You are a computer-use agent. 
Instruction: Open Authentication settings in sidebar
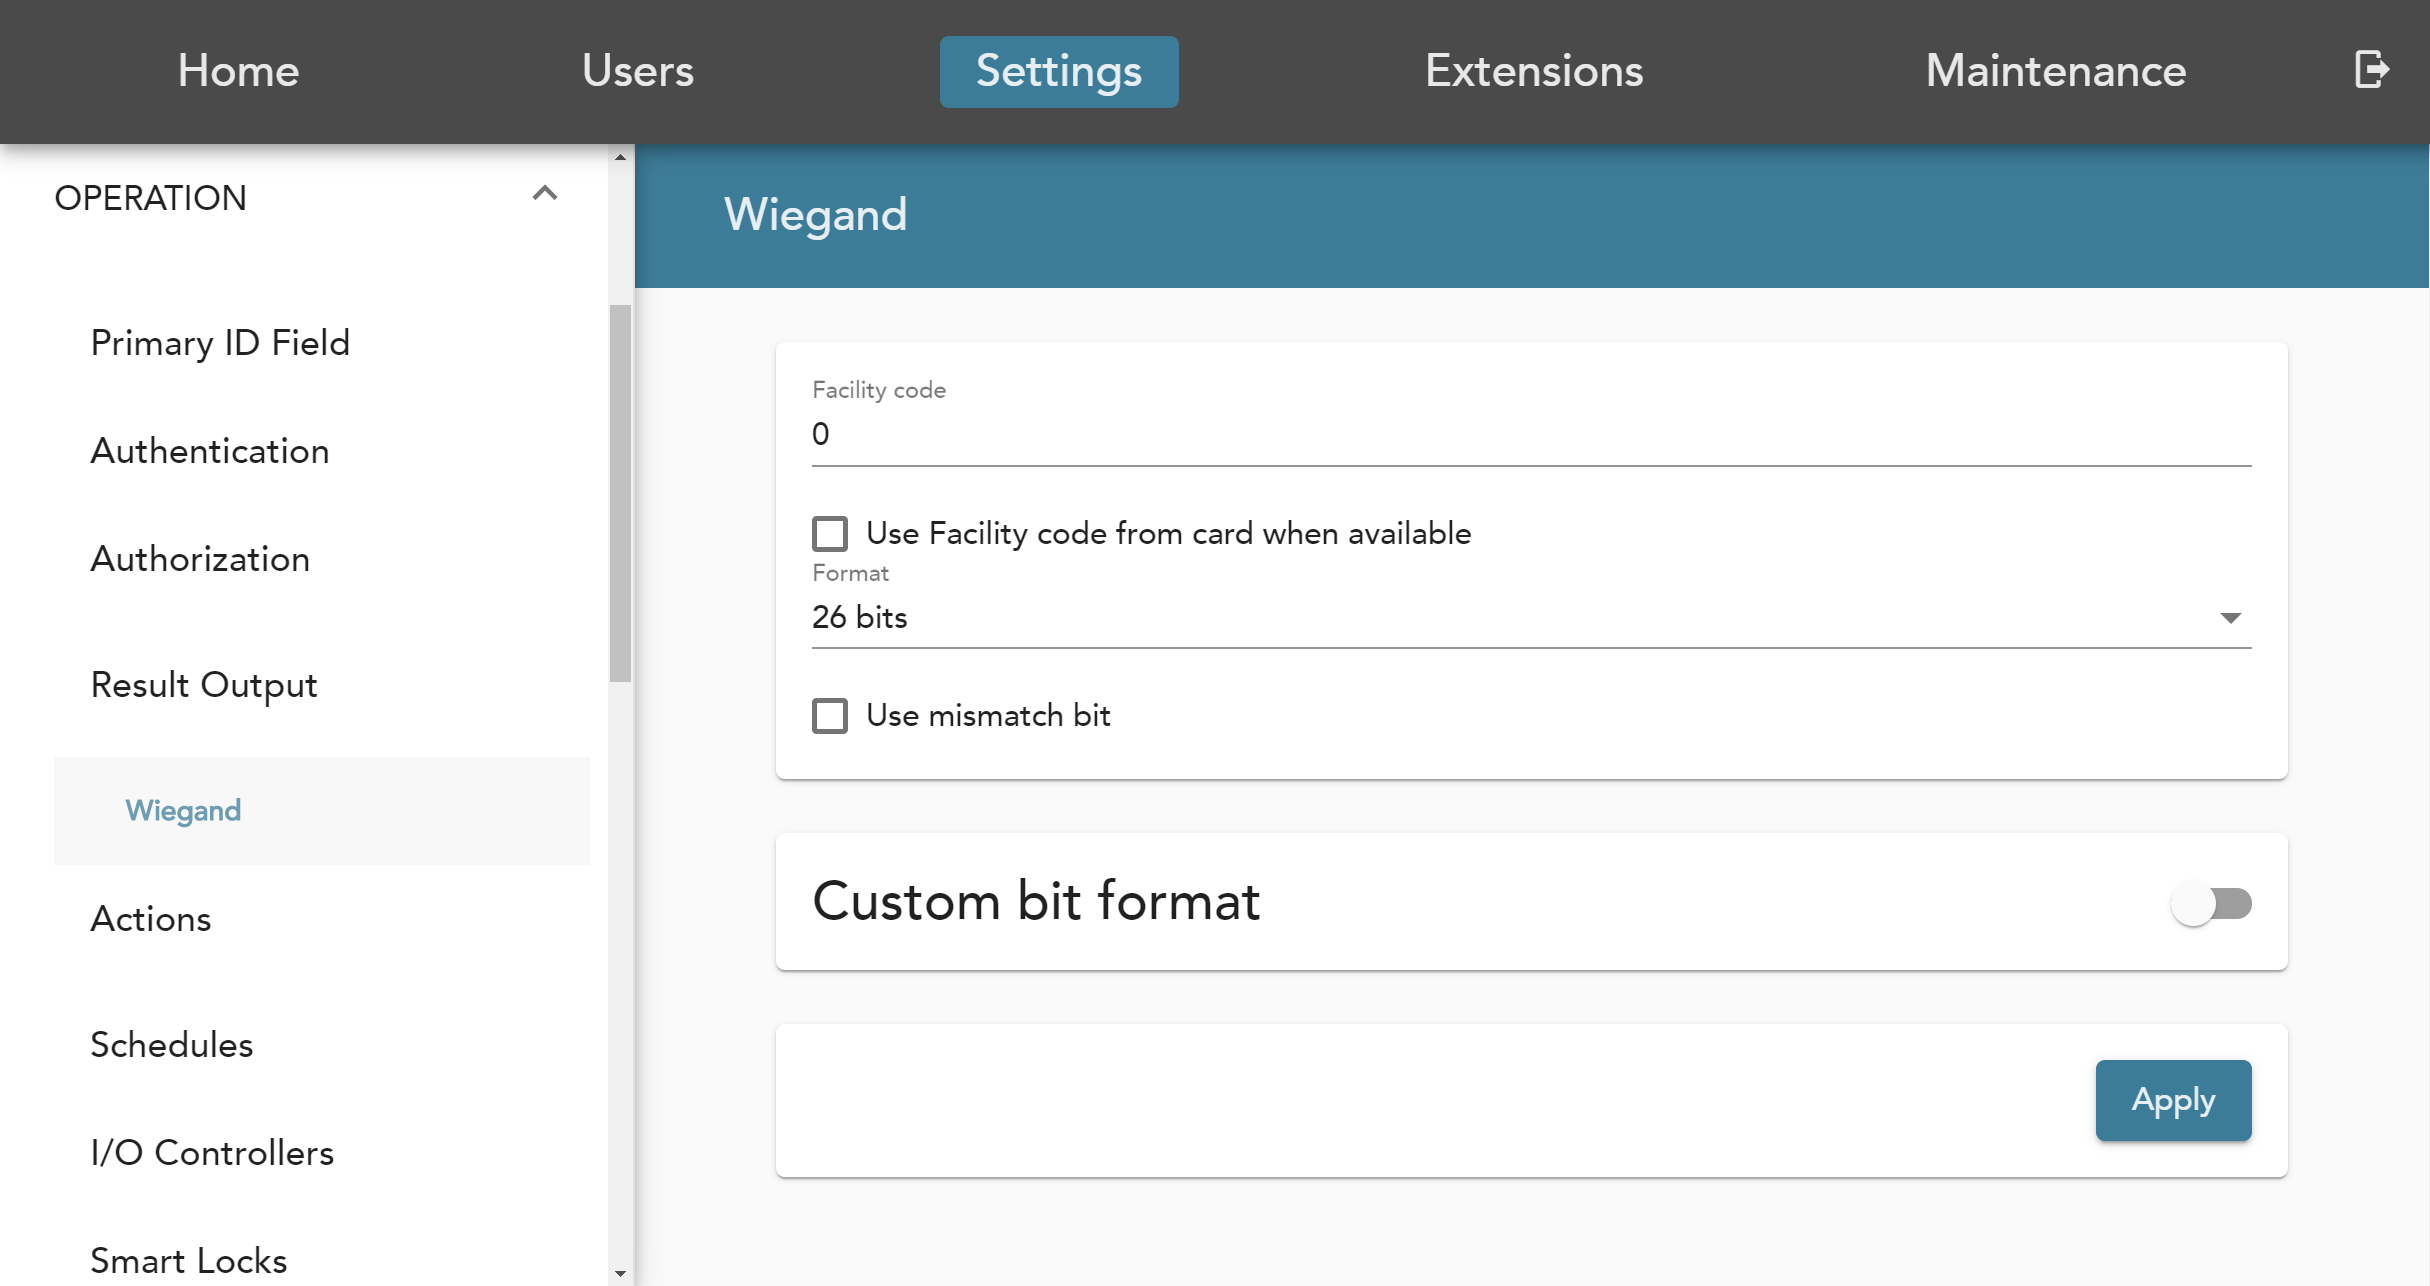coord(210,451)
